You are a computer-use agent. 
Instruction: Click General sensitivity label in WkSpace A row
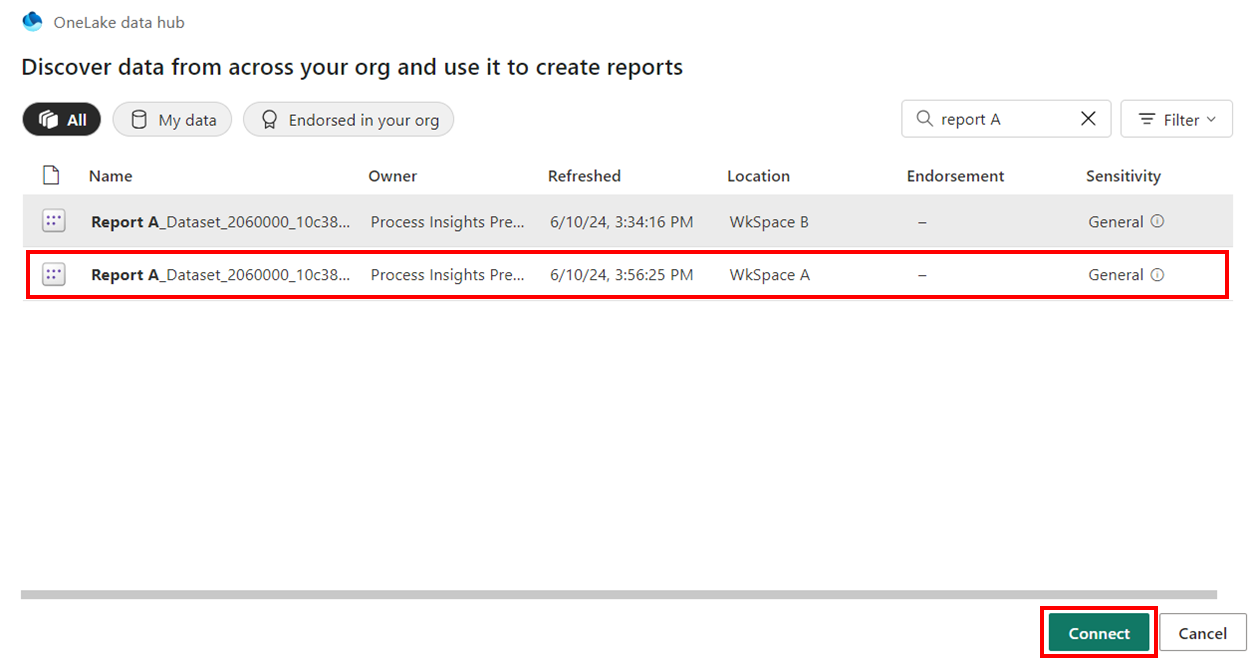(1115, 275)
